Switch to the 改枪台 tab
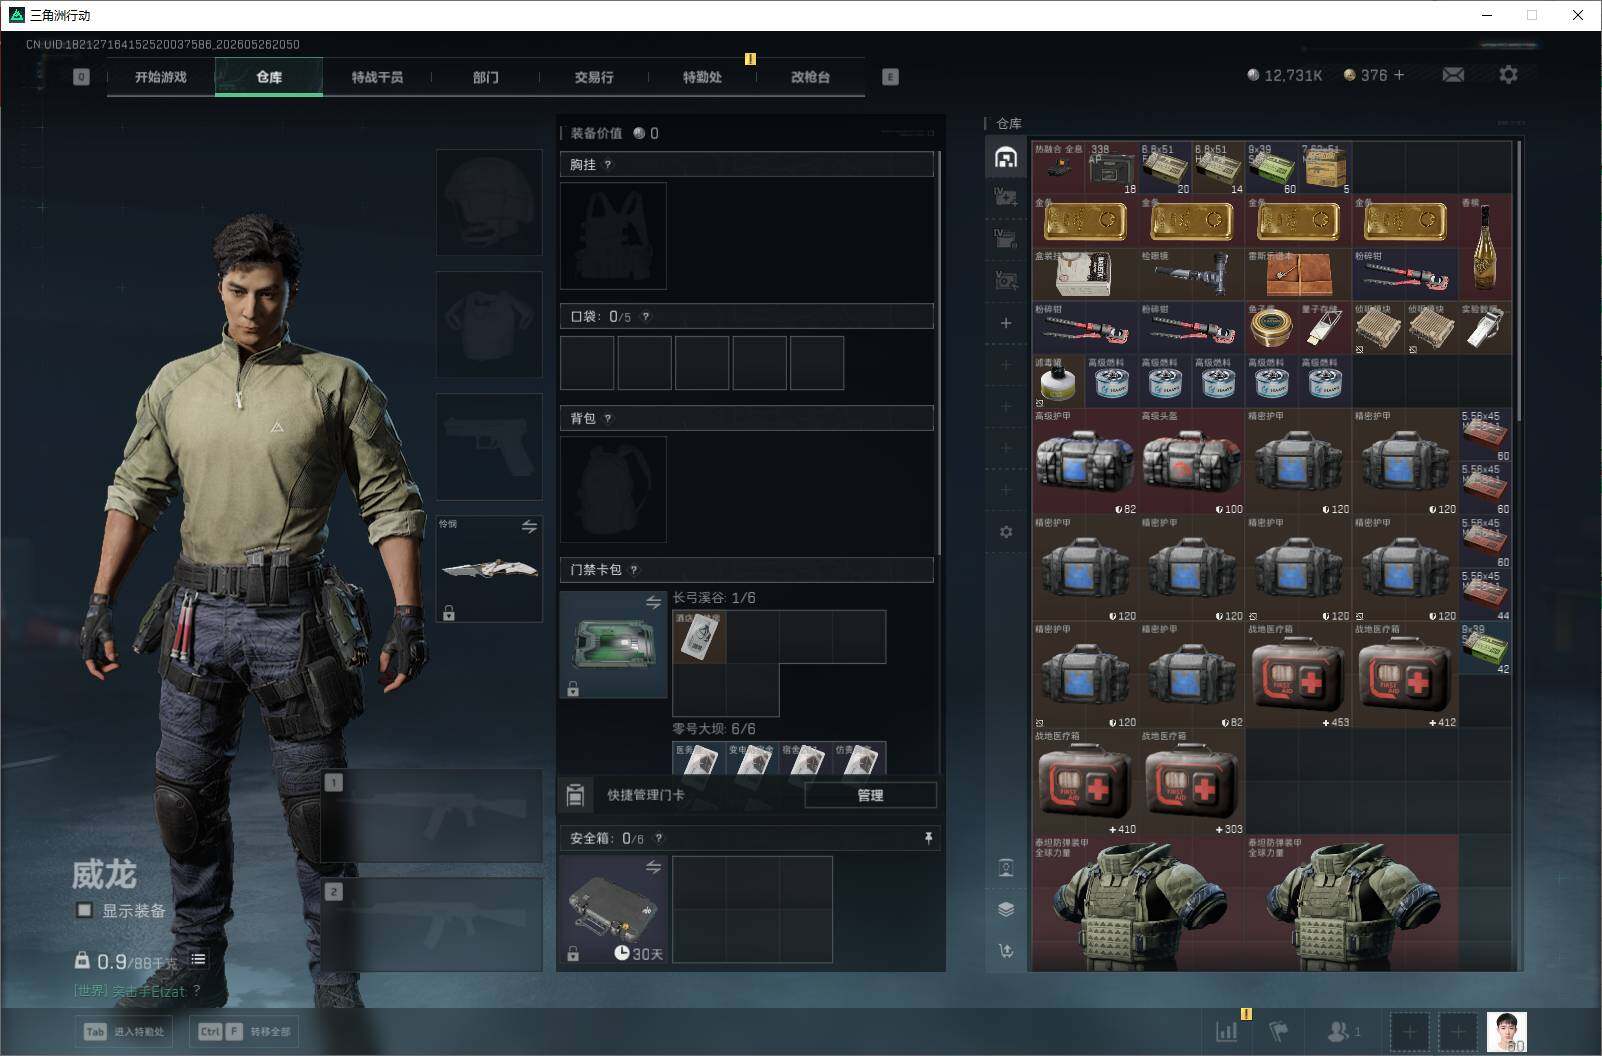 tap(810, 77)
